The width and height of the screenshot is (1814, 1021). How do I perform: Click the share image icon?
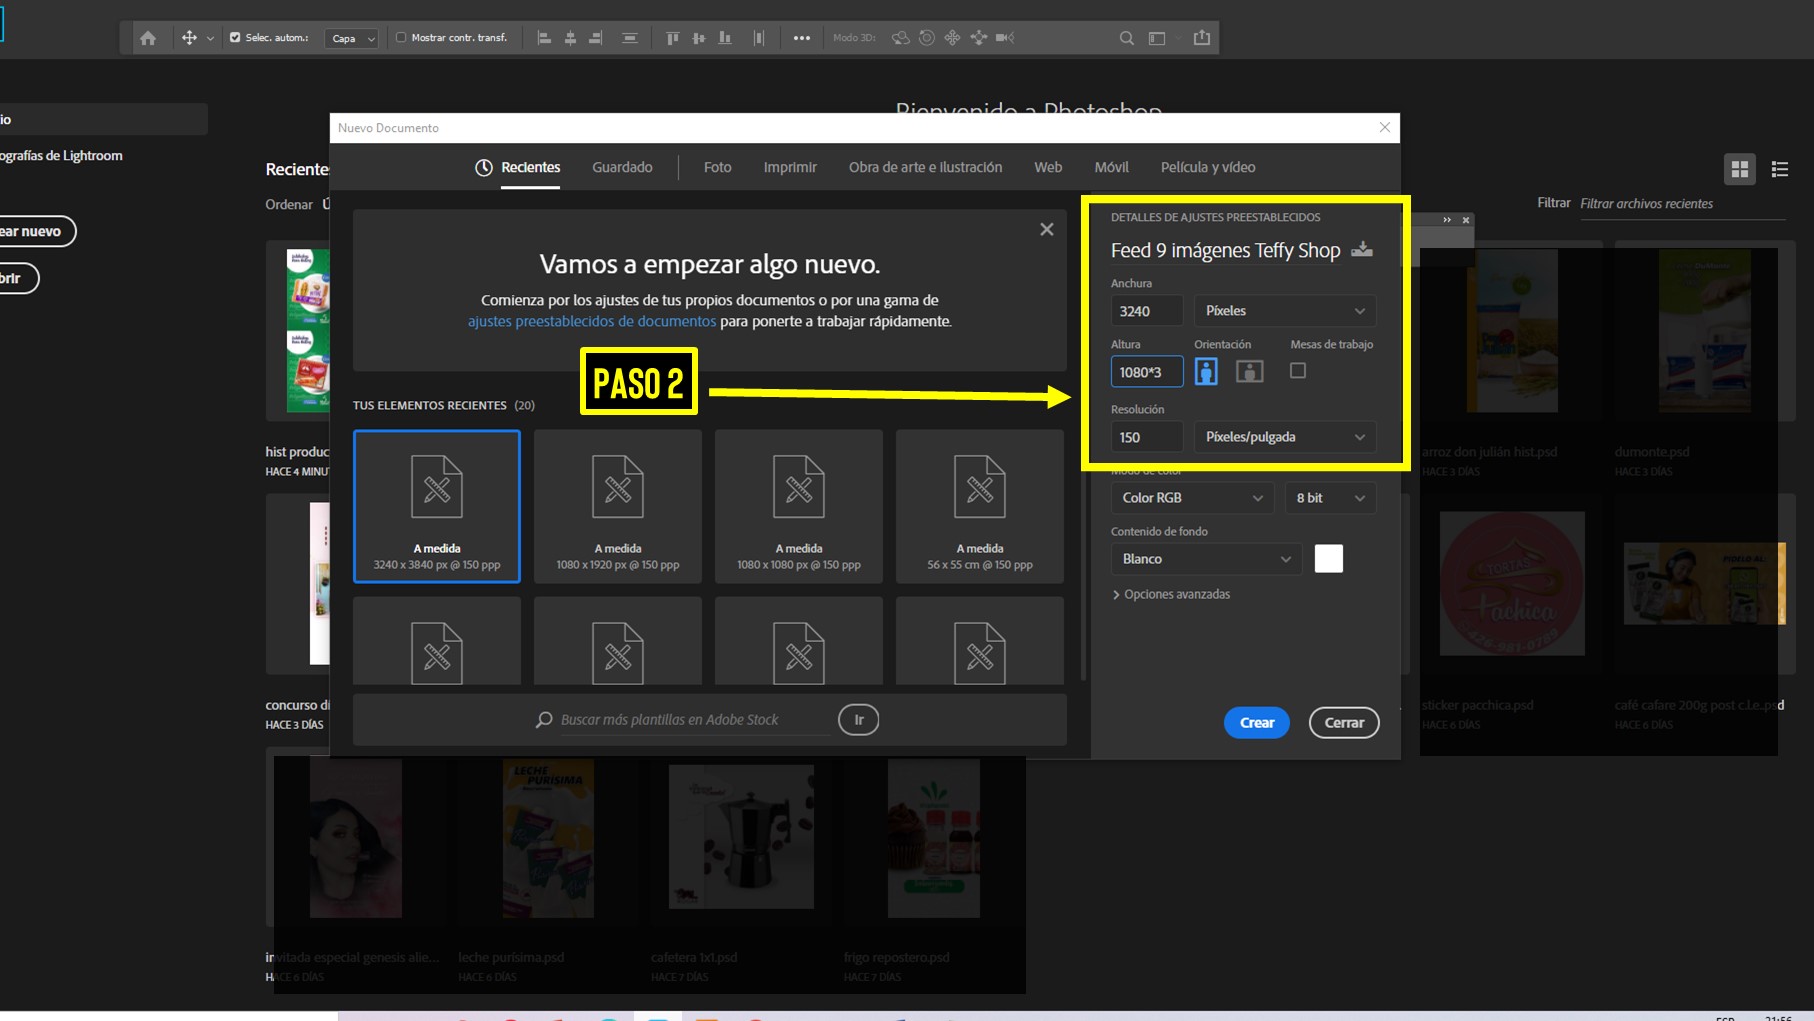(x=1202, y=38)
